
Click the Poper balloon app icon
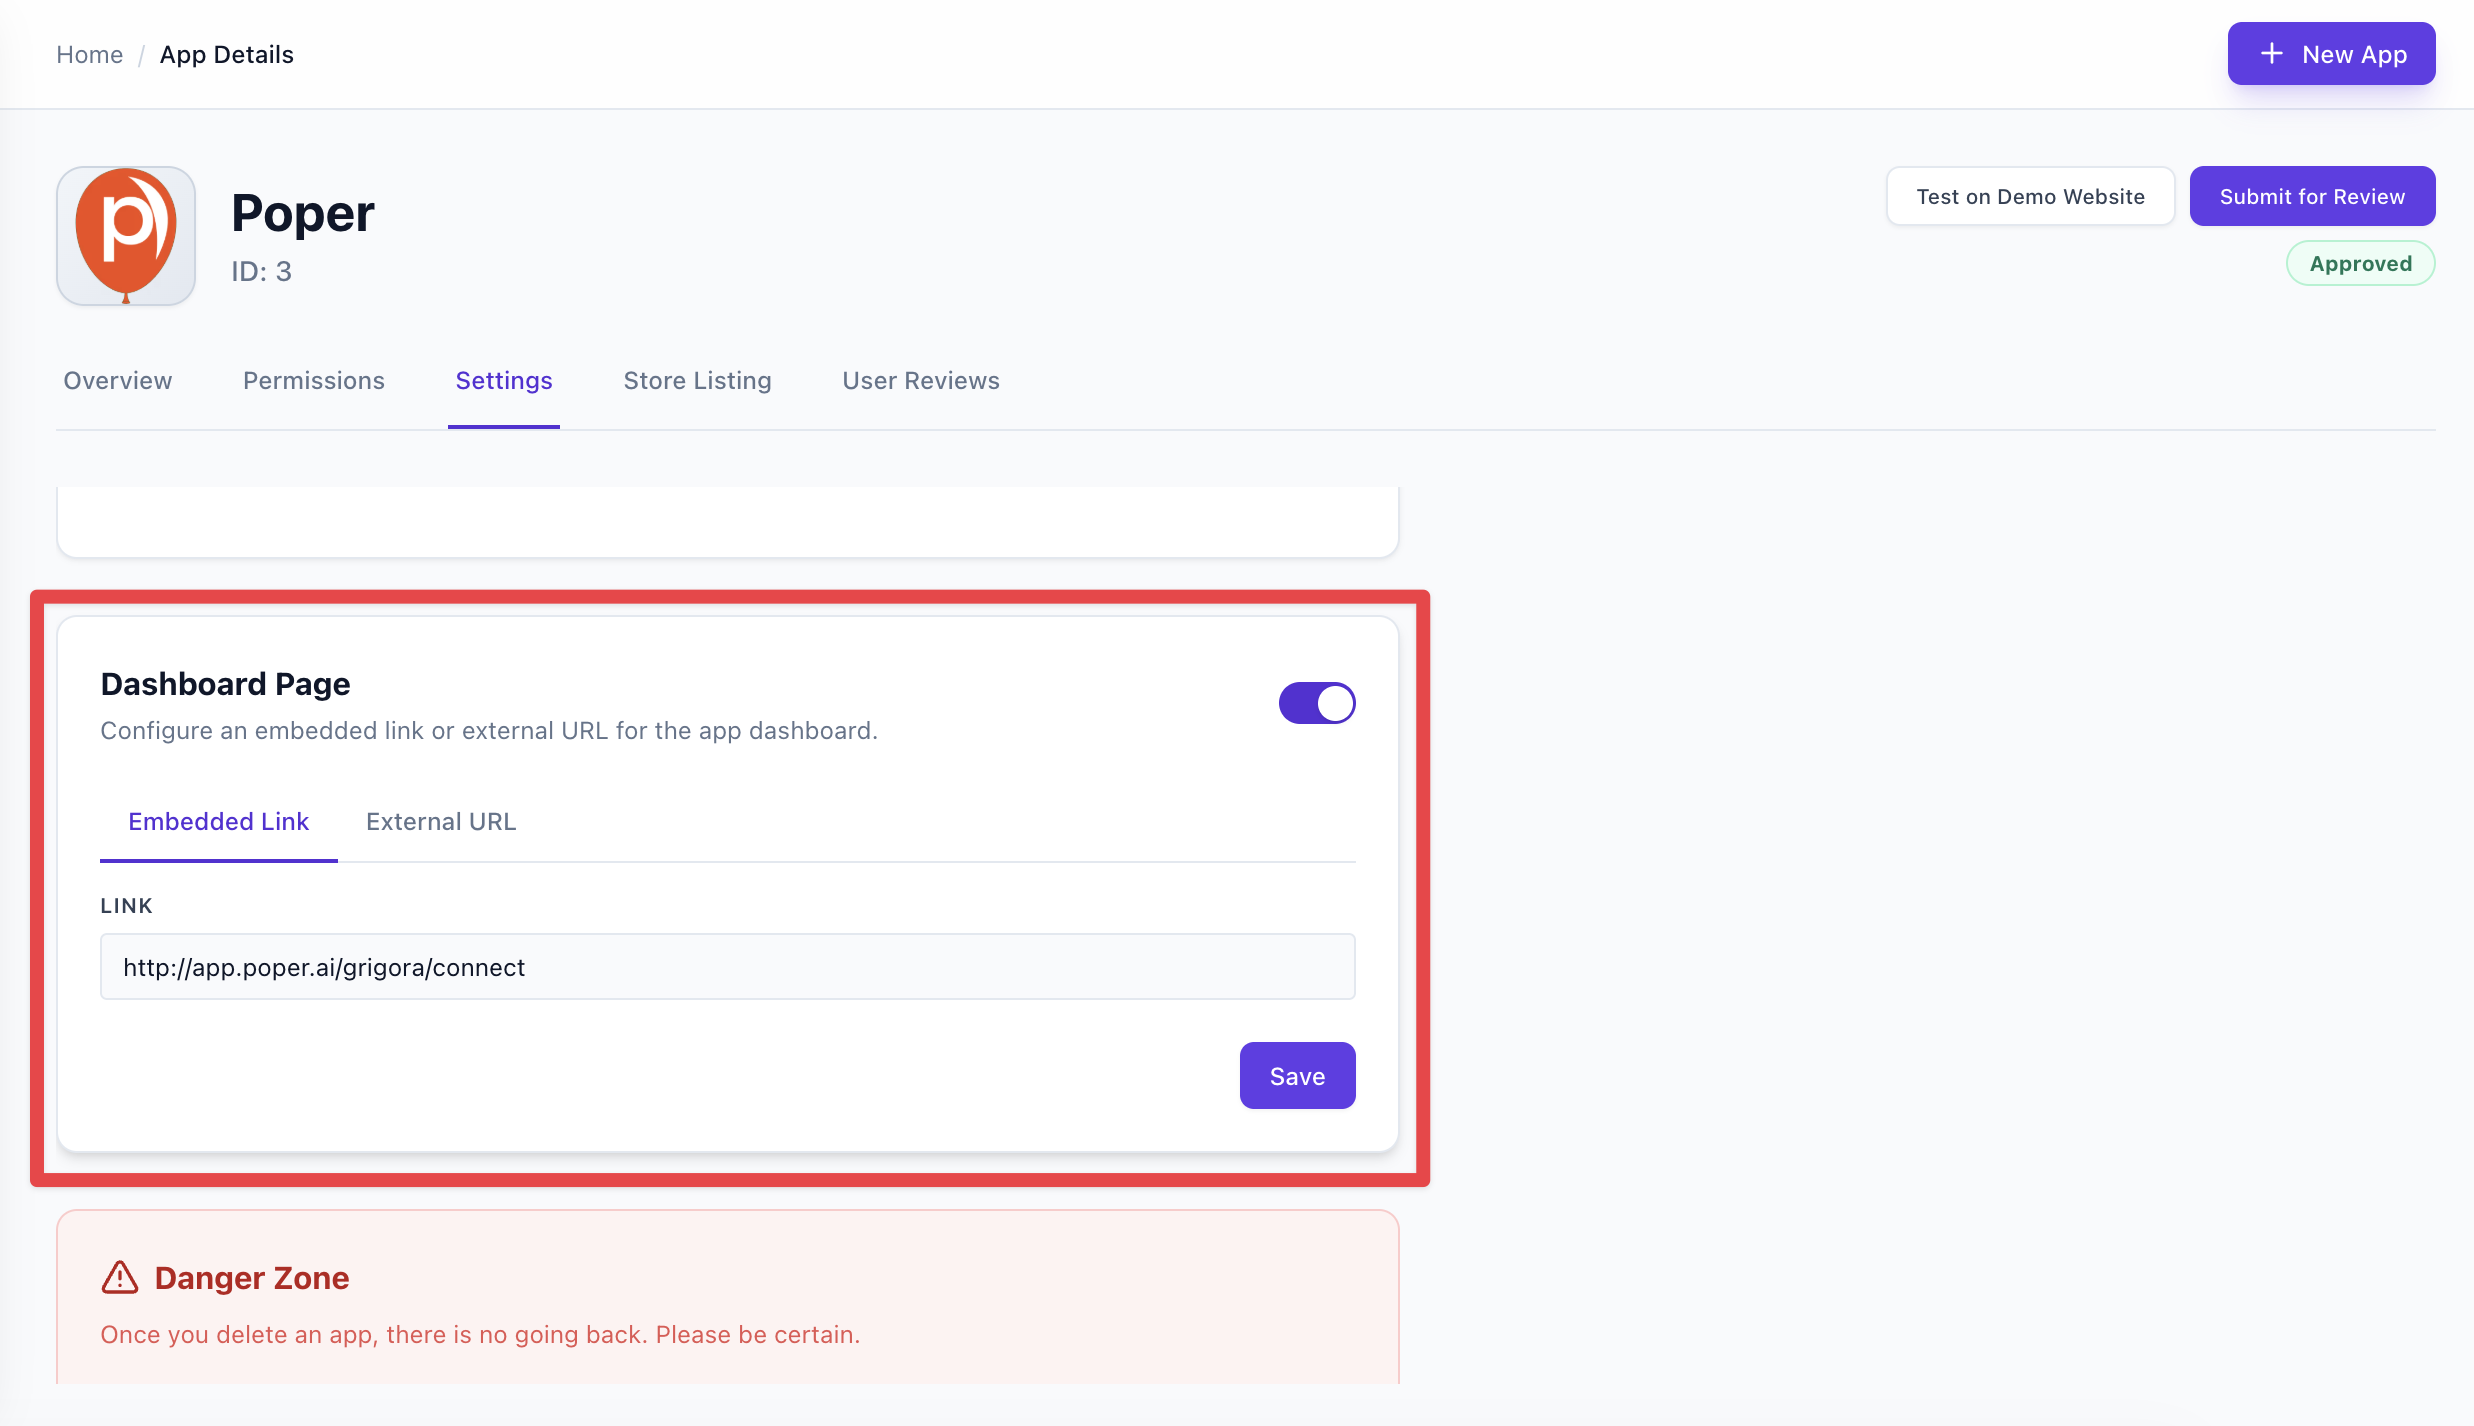pyautogui.click(x=126, y=236)
